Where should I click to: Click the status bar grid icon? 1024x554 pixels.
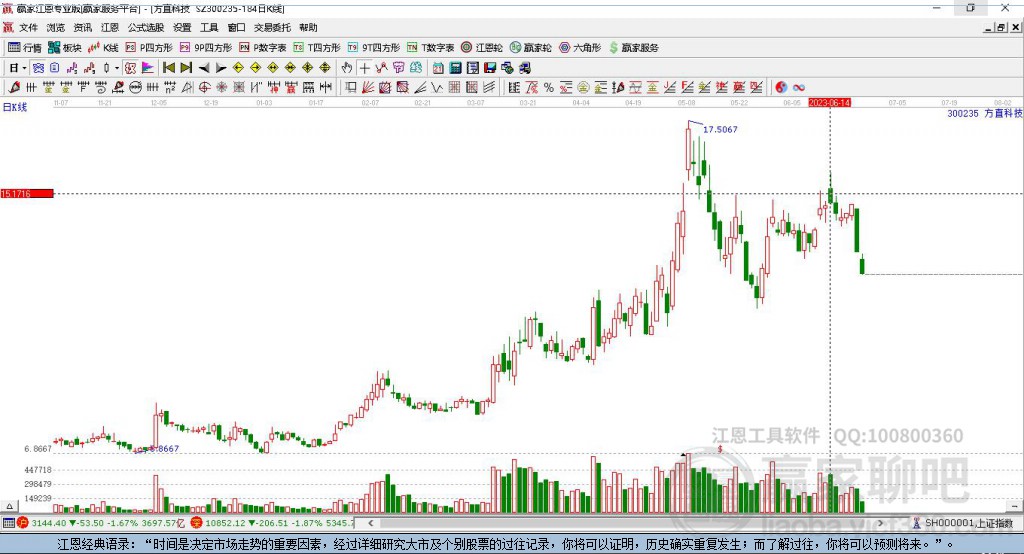[x=8, y=523]
